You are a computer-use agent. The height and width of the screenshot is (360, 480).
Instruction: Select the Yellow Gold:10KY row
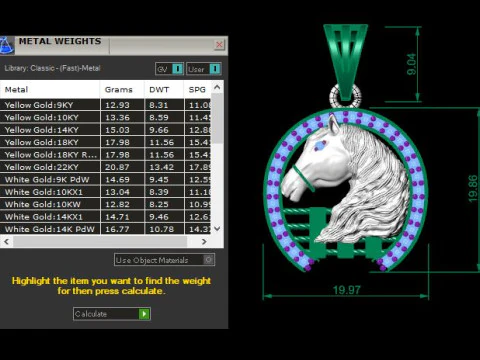105,117
